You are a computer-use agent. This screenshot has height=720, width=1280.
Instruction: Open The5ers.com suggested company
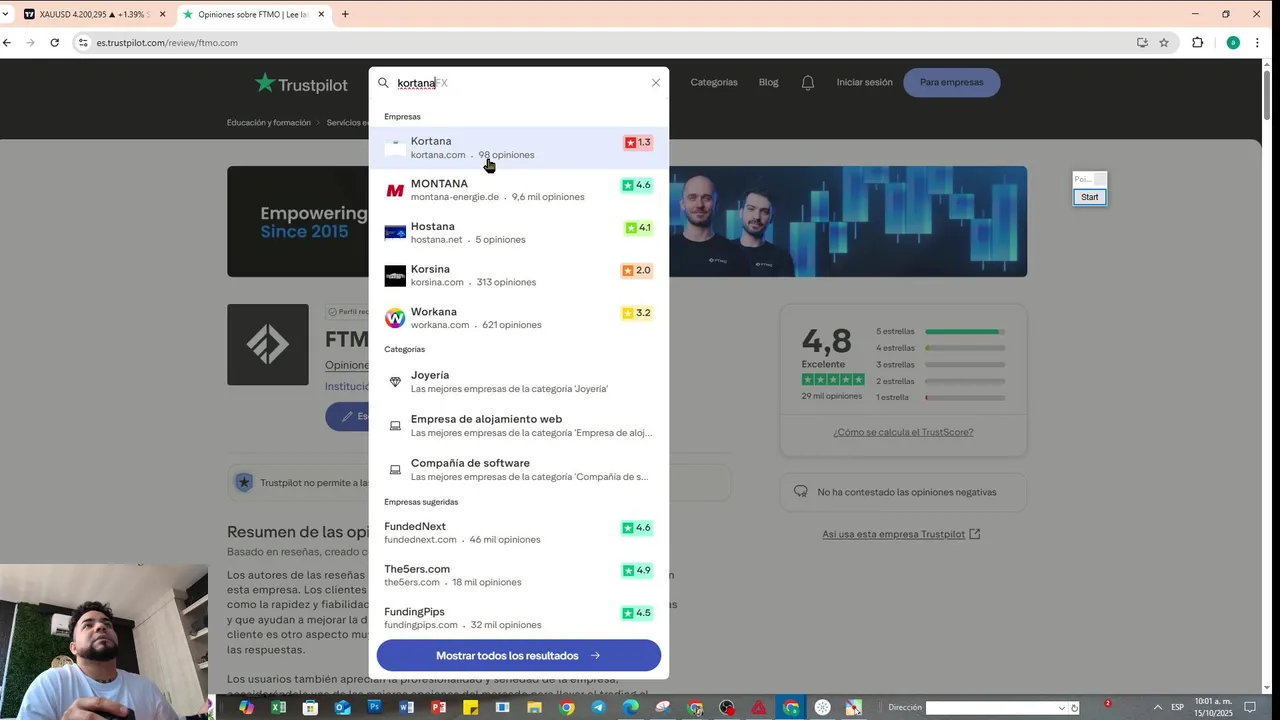tap(519, 575)
